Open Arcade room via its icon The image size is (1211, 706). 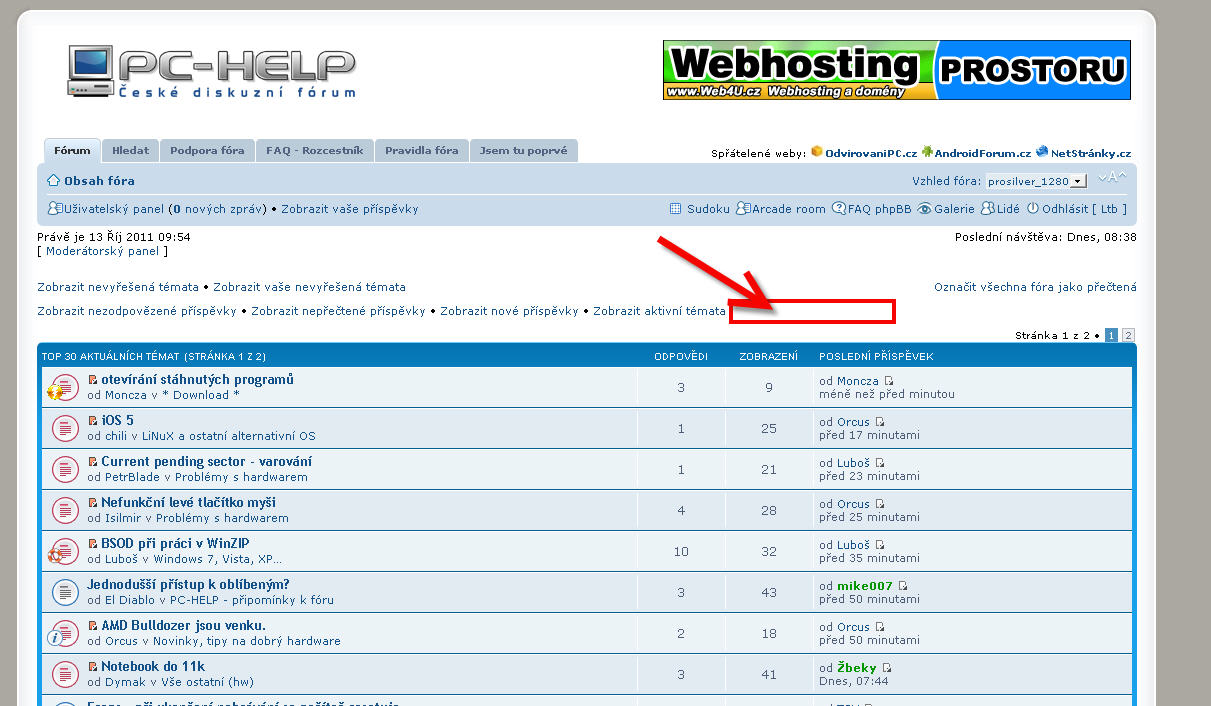coord(743,209)
